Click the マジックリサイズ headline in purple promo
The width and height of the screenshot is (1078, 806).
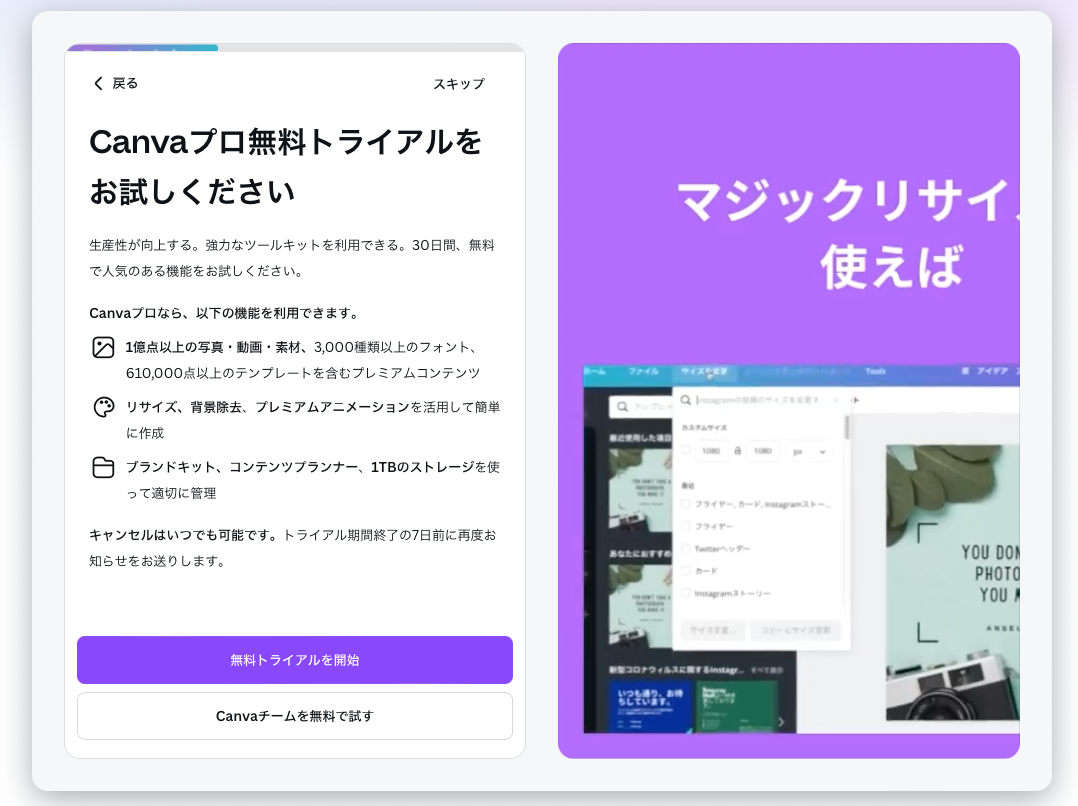coord(848,200)
